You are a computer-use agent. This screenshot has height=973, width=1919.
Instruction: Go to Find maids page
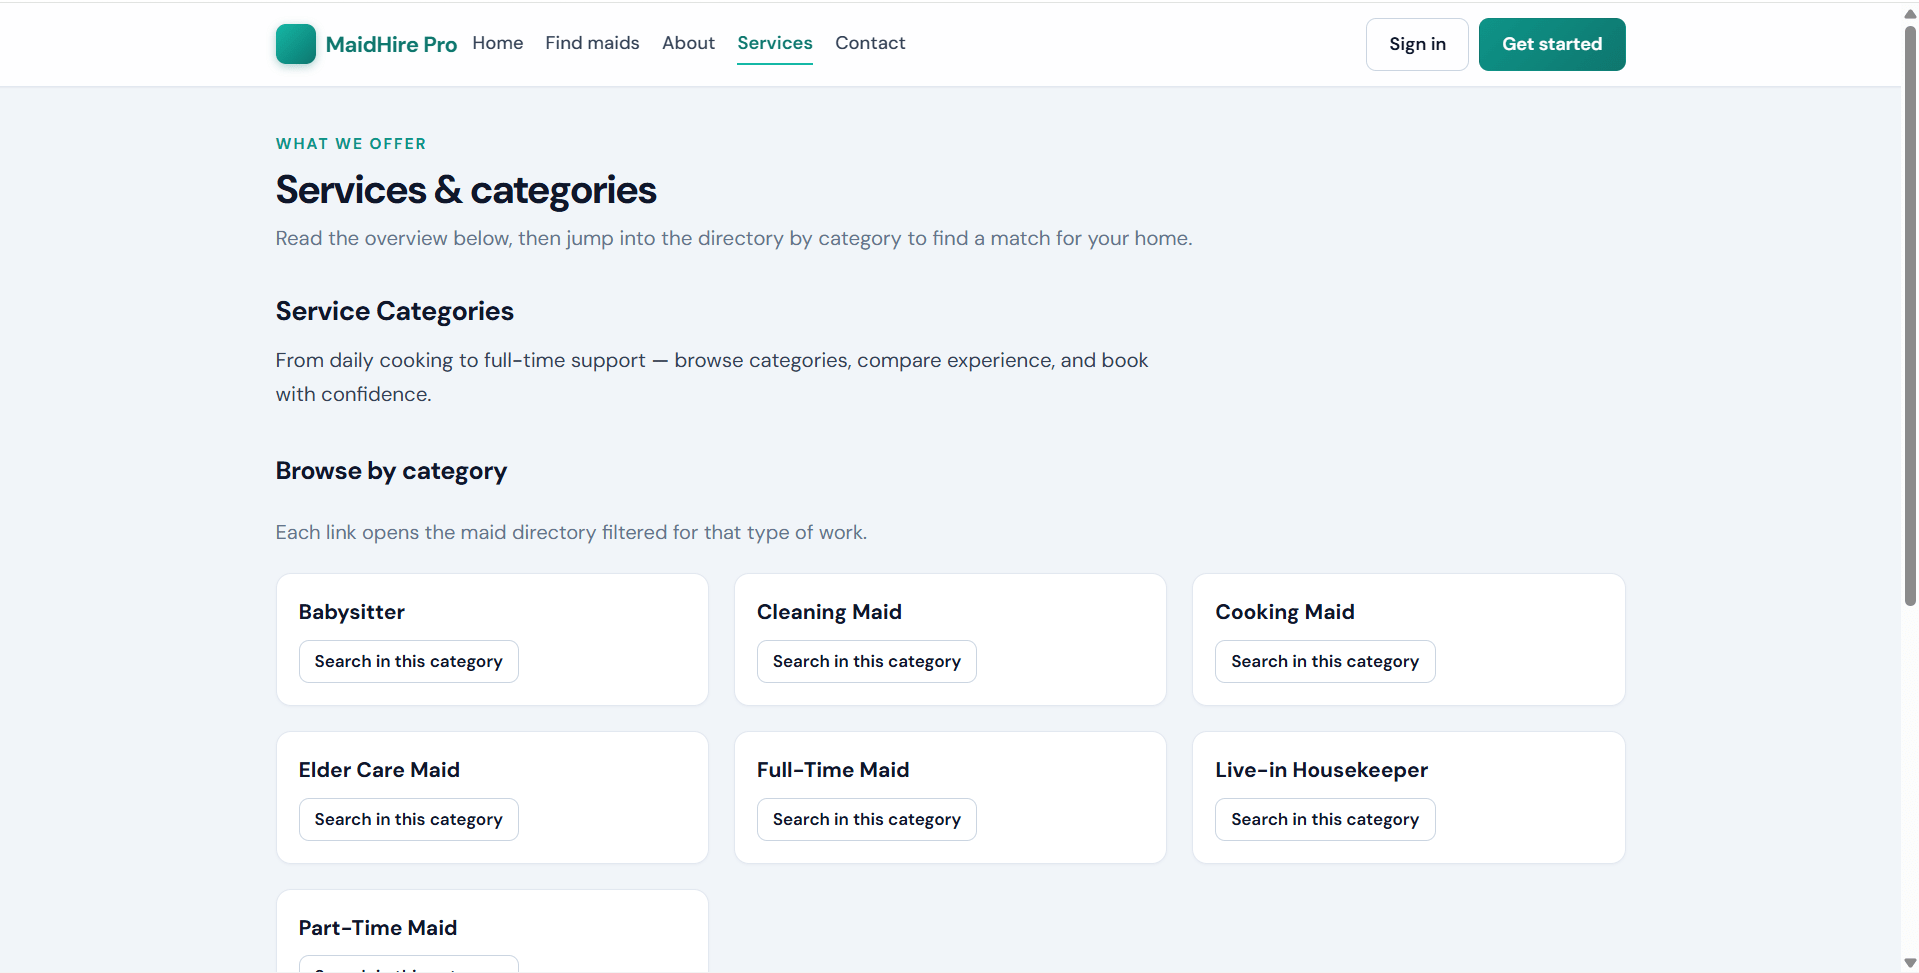pyautogui.click(x=592, y=43)
